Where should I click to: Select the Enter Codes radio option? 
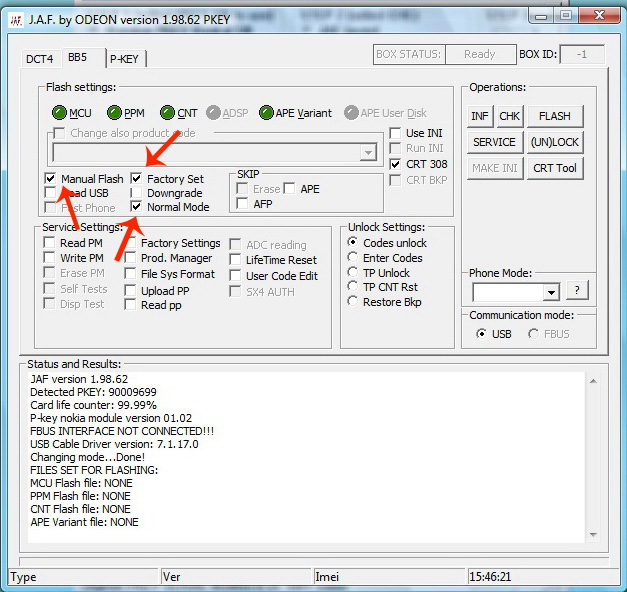(x=352, y=257)
